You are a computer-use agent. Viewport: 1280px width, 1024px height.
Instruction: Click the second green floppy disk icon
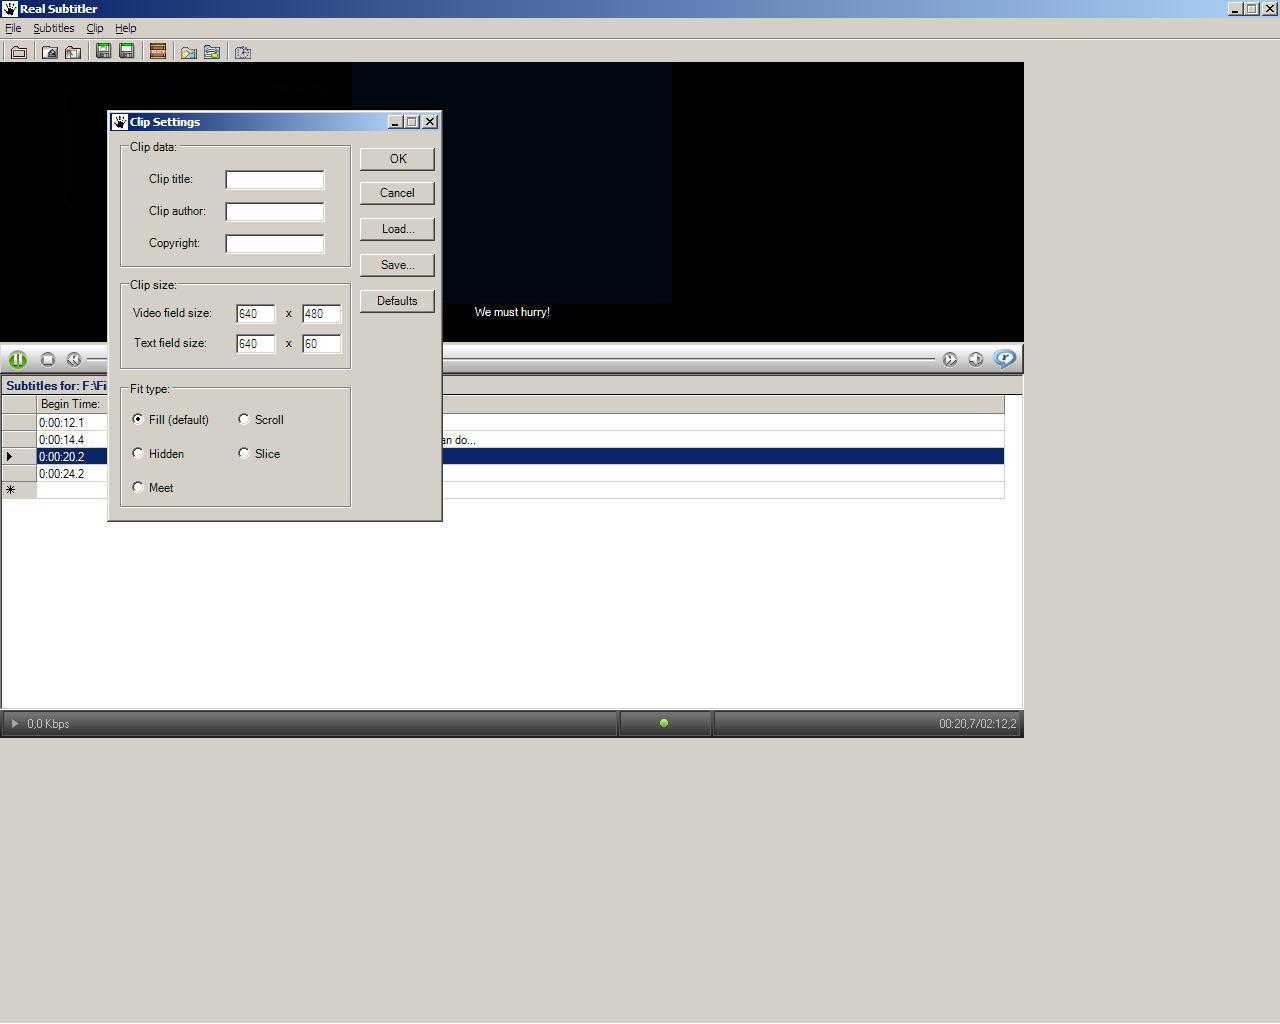pyautogui.click(x=127, y=51)
